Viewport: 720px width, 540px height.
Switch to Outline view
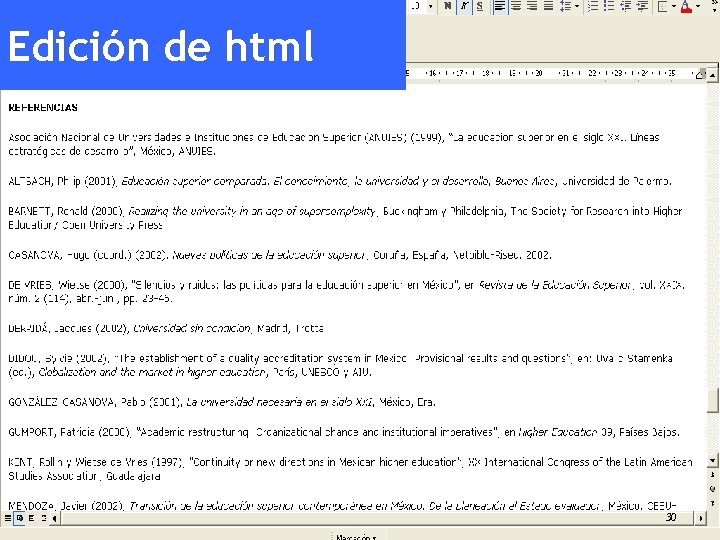(43, 518)
